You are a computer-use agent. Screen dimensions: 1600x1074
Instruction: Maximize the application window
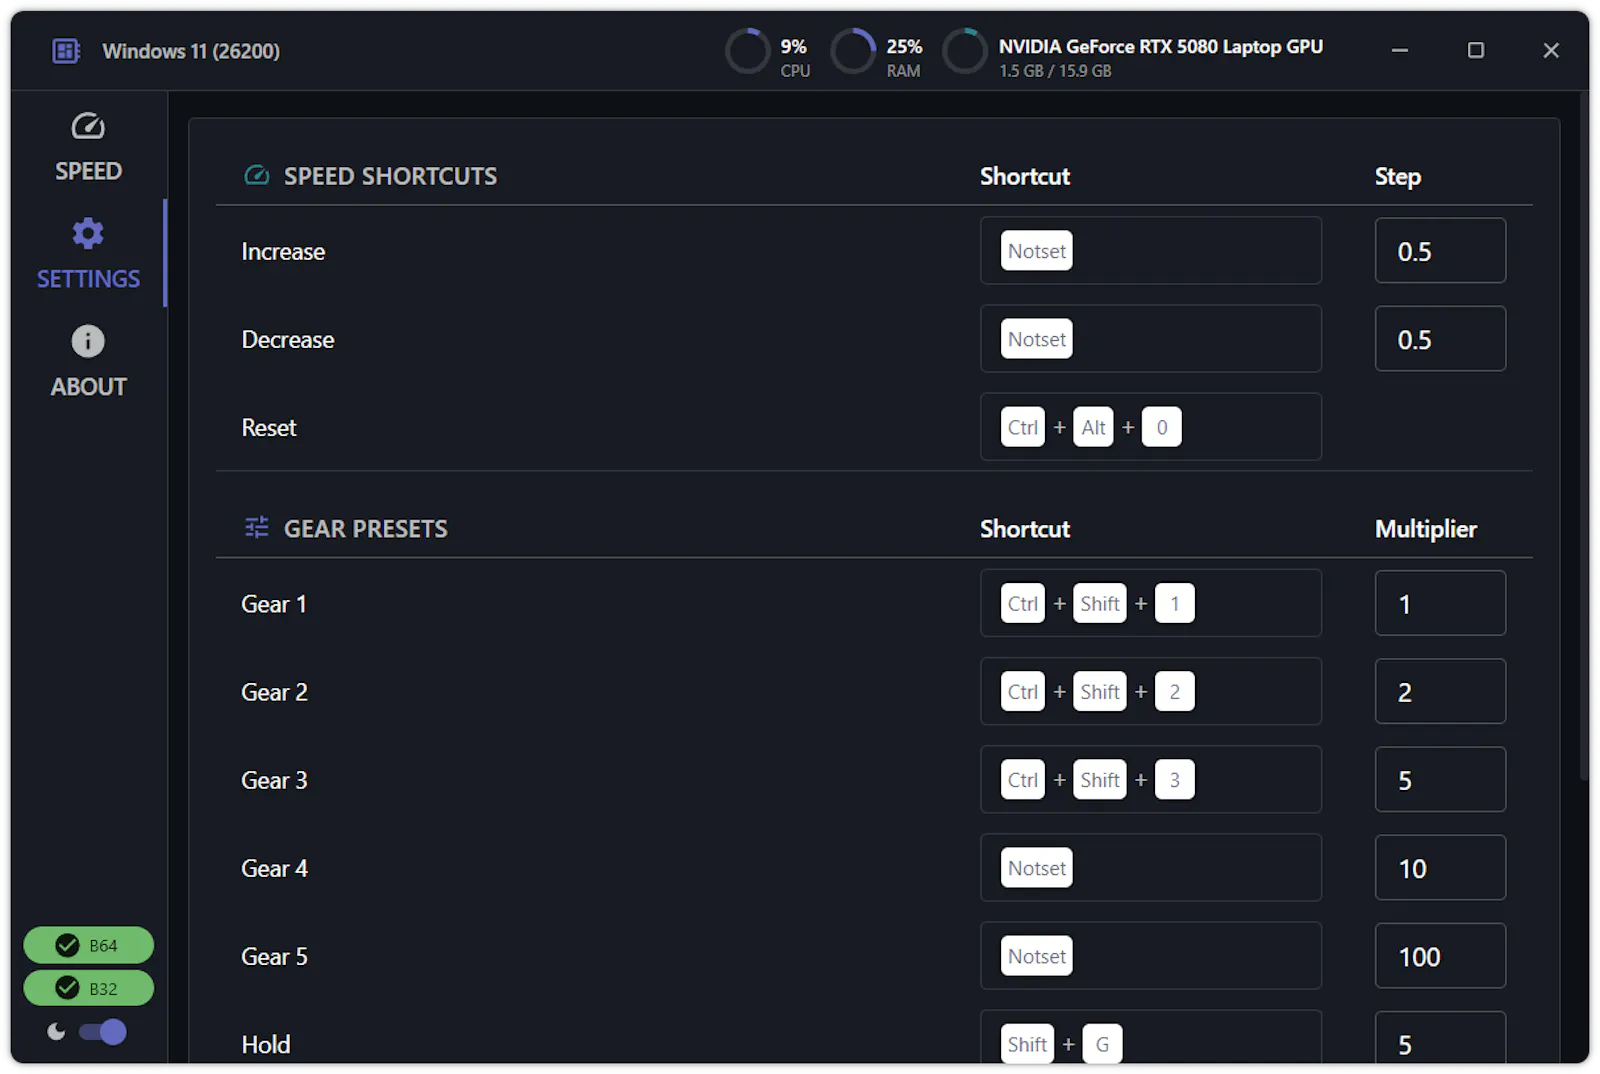click(1475, 50)
